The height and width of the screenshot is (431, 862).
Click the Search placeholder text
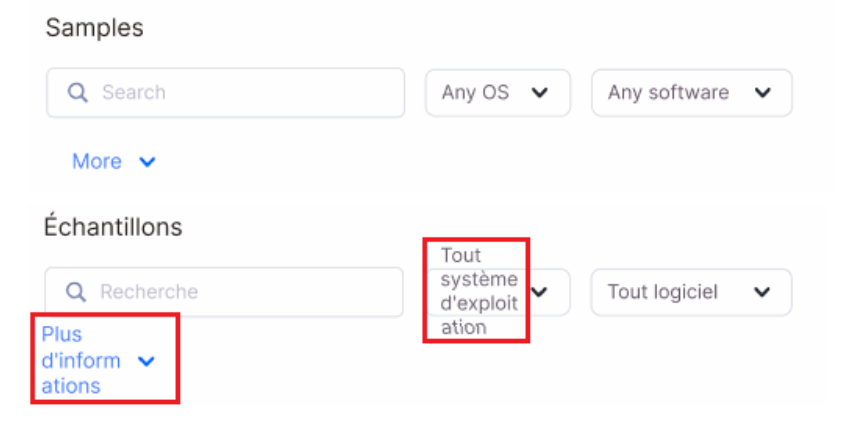(x=134, y=93)
